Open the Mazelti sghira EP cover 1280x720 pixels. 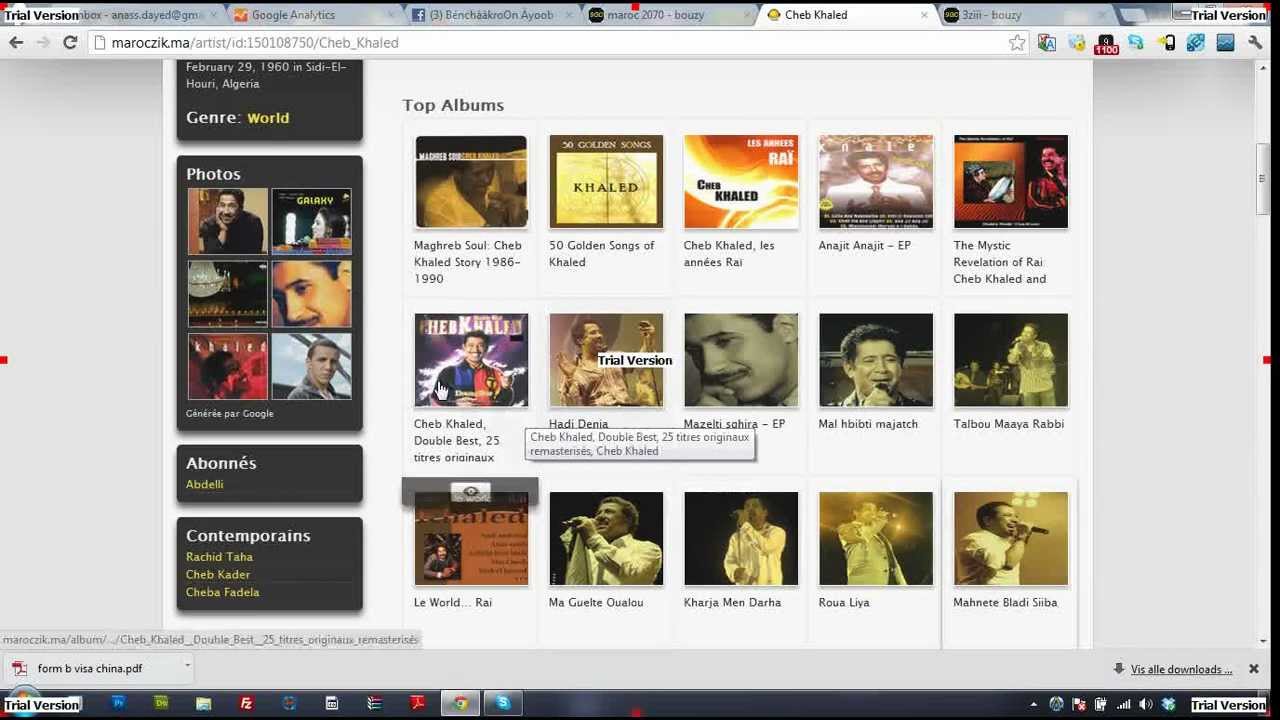(x=741, y=360)
